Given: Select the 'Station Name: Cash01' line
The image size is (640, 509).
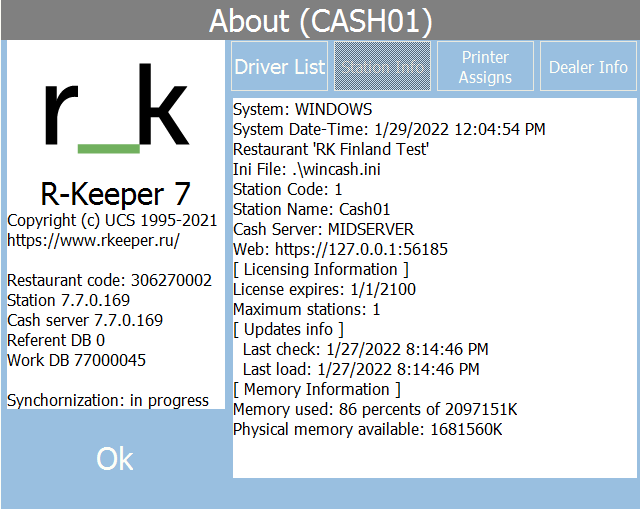Looking at the screenshot, I should 311,209.
